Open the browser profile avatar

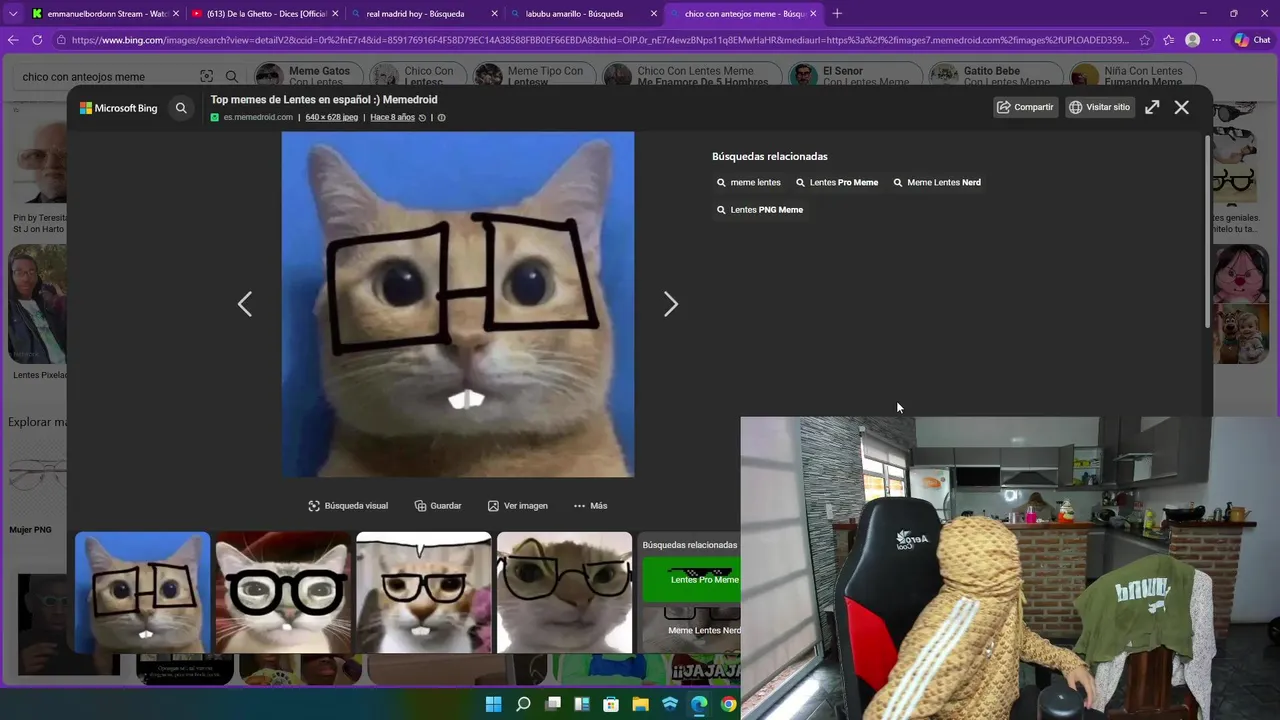coord(1192,40)
